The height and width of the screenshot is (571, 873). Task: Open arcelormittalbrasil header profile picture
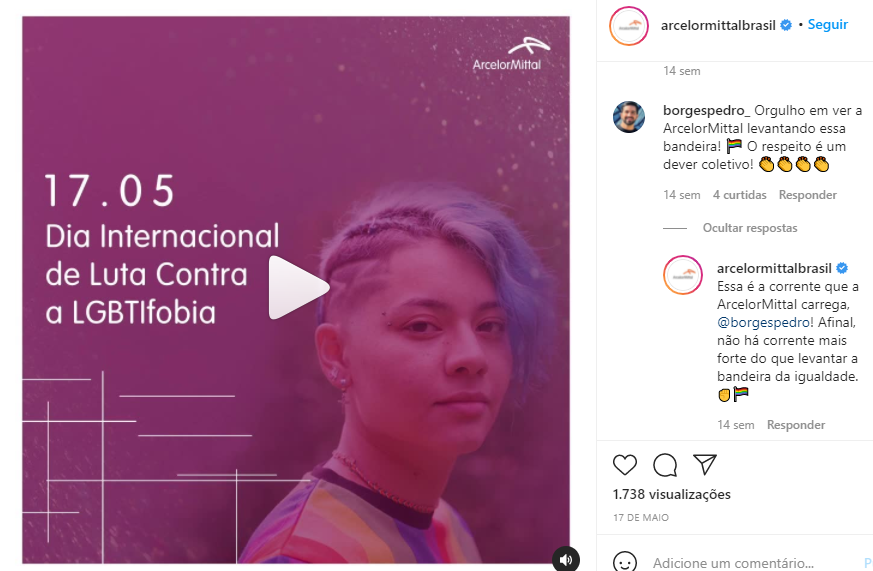(x=629, y=26)
